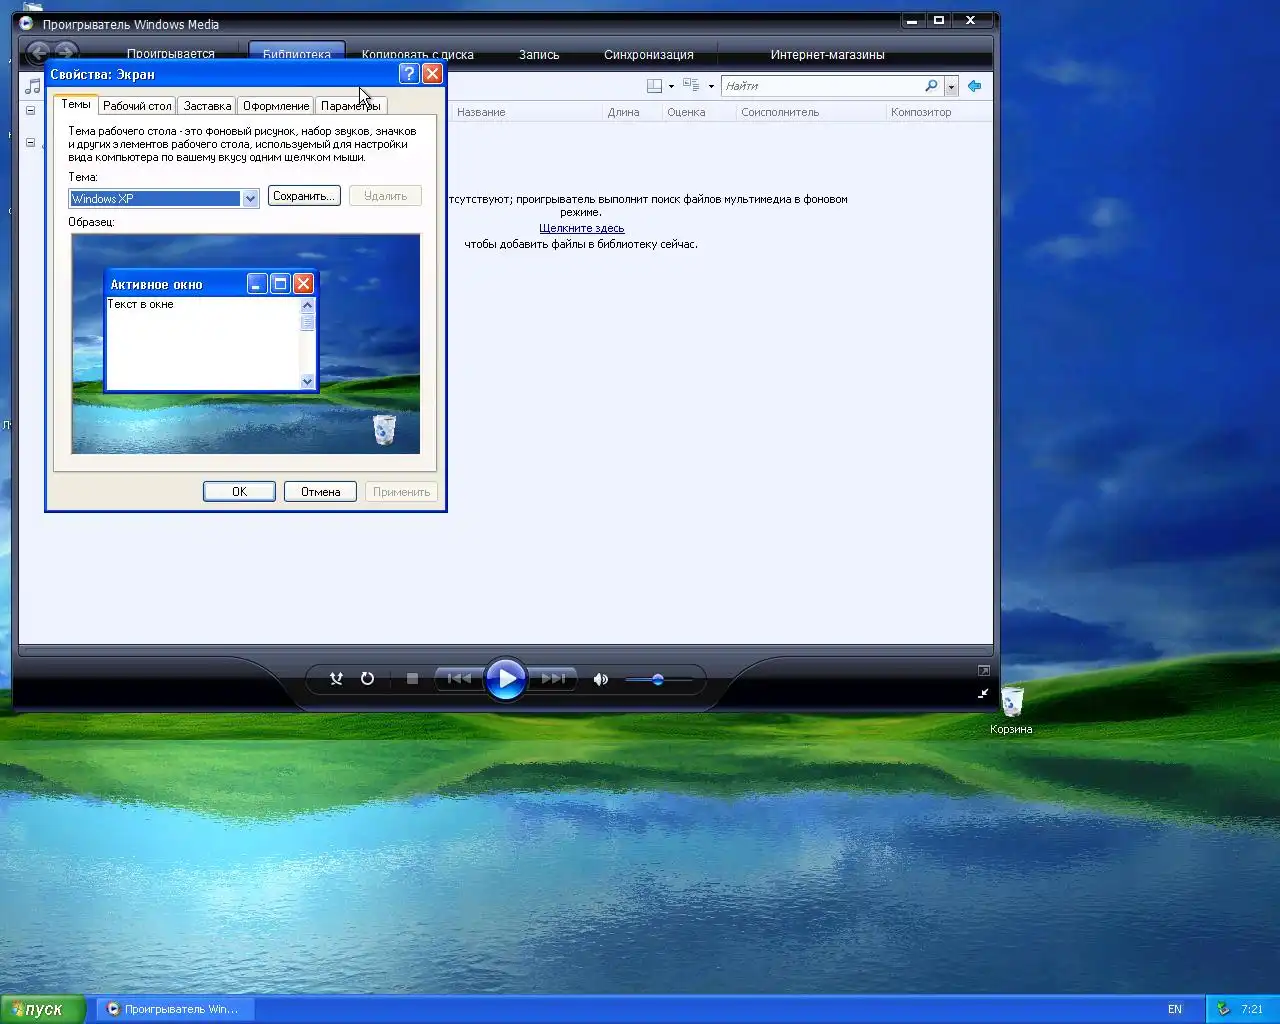Viewport: 1280px width, 1024px height.
Task: Open the Корзина recycle bin desktop icon
Action: 1011,709
